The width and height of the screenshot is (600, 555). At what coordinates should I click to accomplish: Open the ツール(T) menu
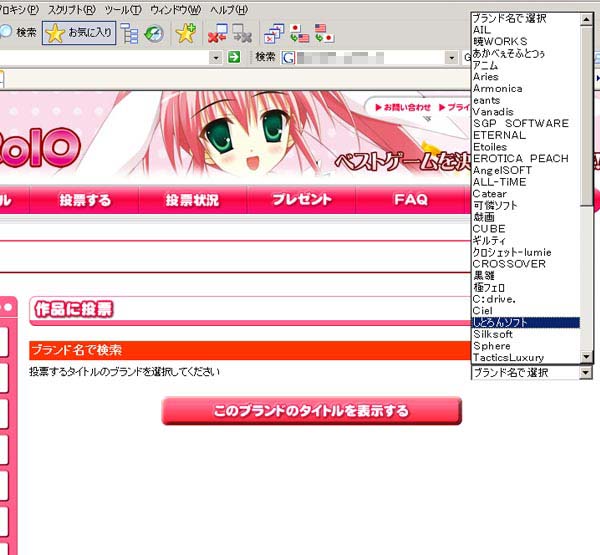[x=123, y=10]
